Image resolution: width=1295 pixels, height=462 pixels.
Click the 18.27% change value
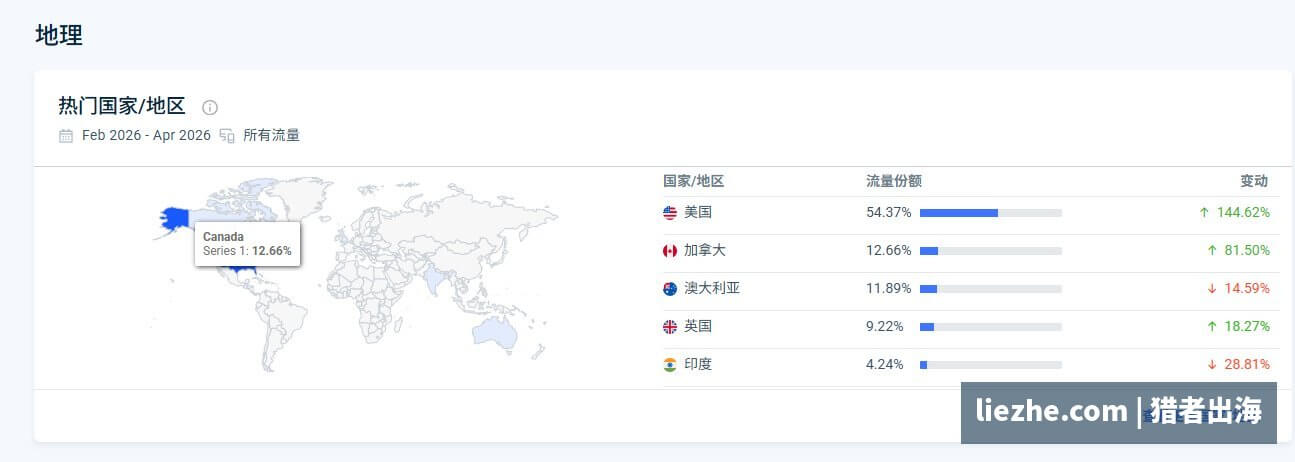coord(1247,327)
